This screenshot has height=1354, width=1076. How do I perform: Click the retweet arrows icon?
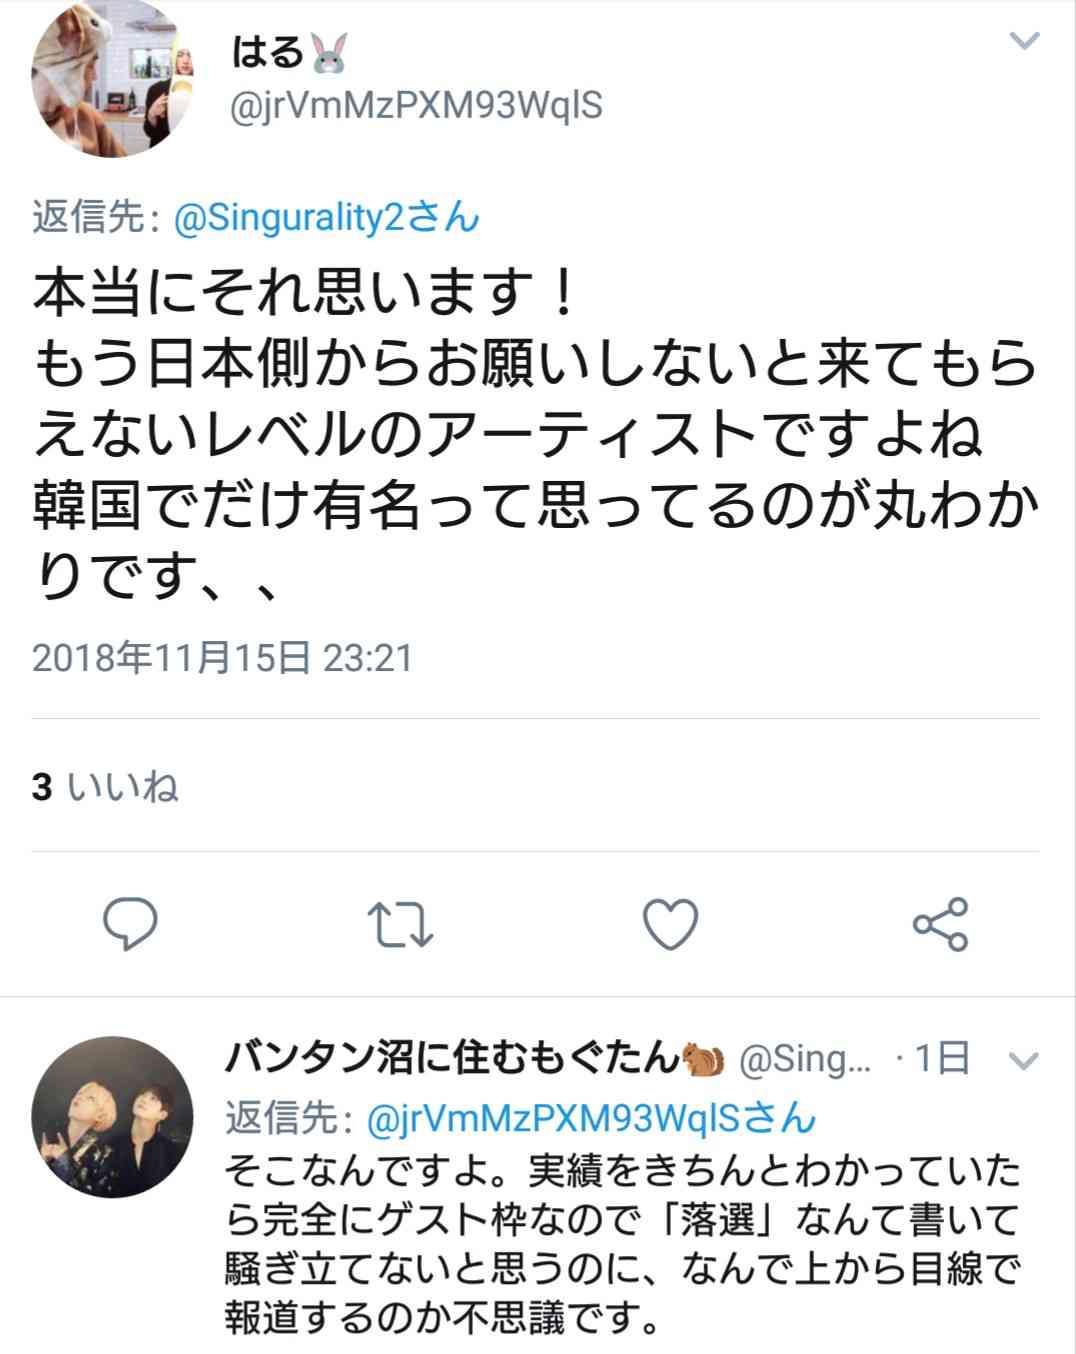[401, 924]
